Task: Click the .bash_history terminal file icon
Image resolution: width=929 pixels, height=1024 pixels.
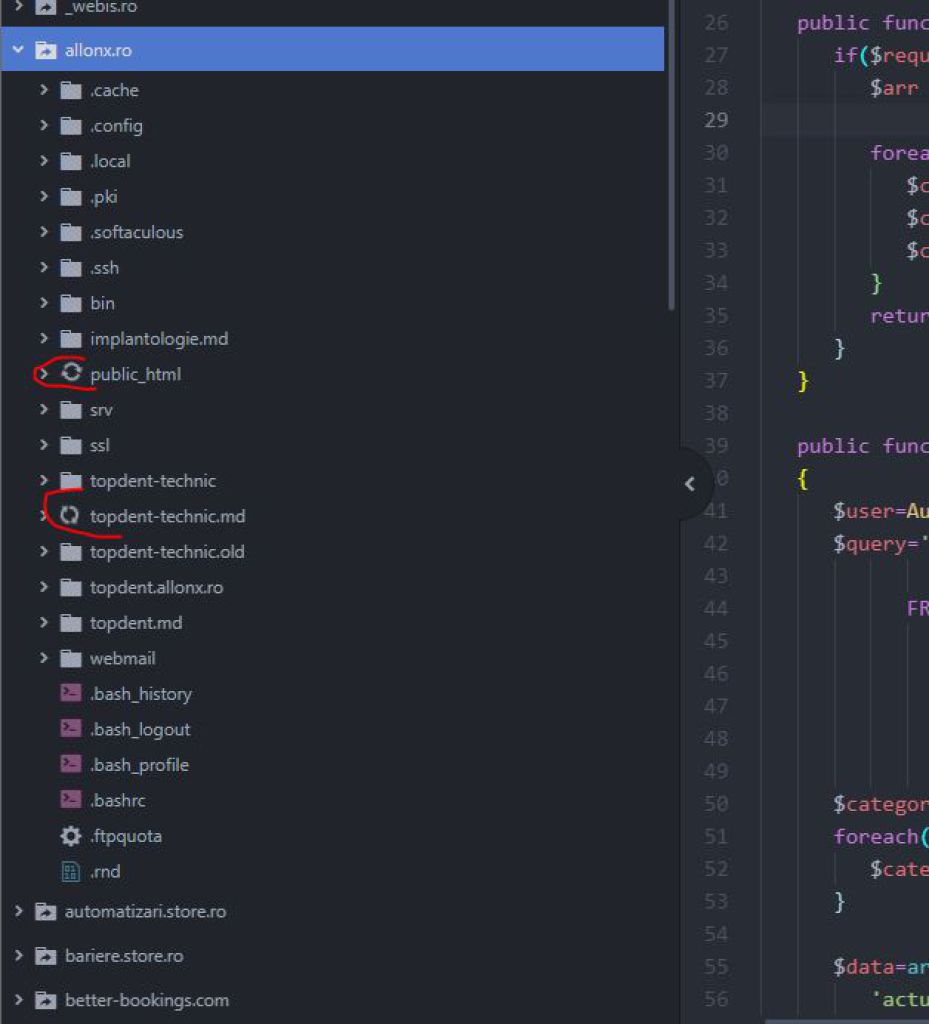Action: tap(71, 692)
